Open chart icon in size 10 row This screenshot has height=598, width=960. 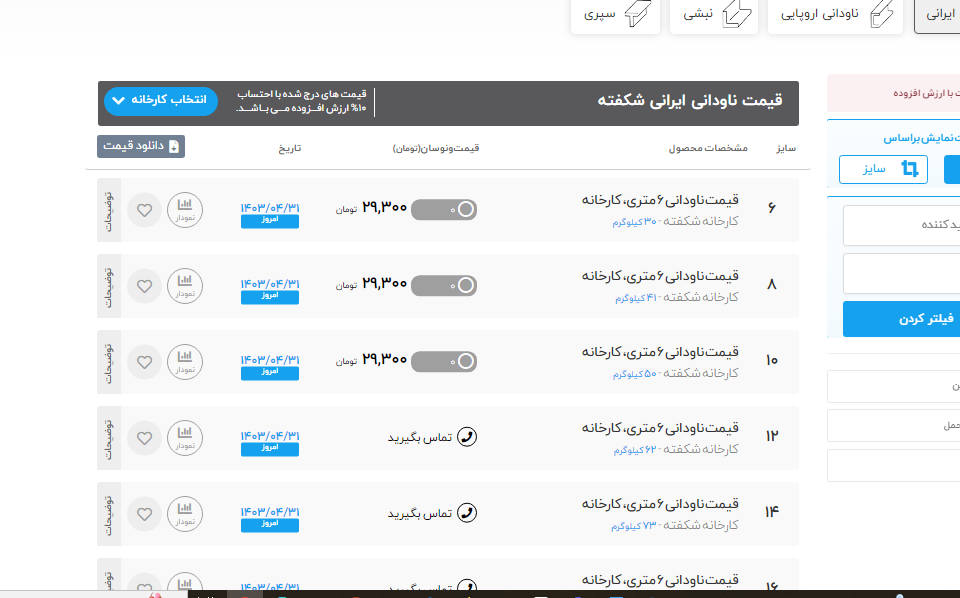184,361
